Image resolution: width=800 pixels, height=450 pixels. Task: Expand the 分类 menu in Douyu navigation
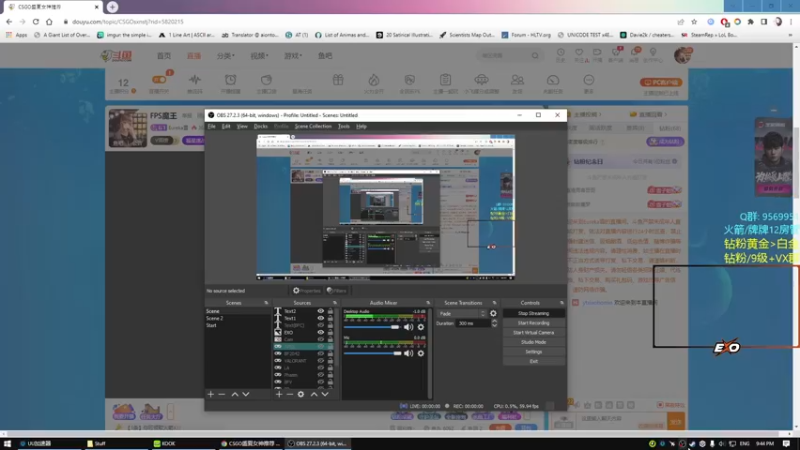pos(226,56)
